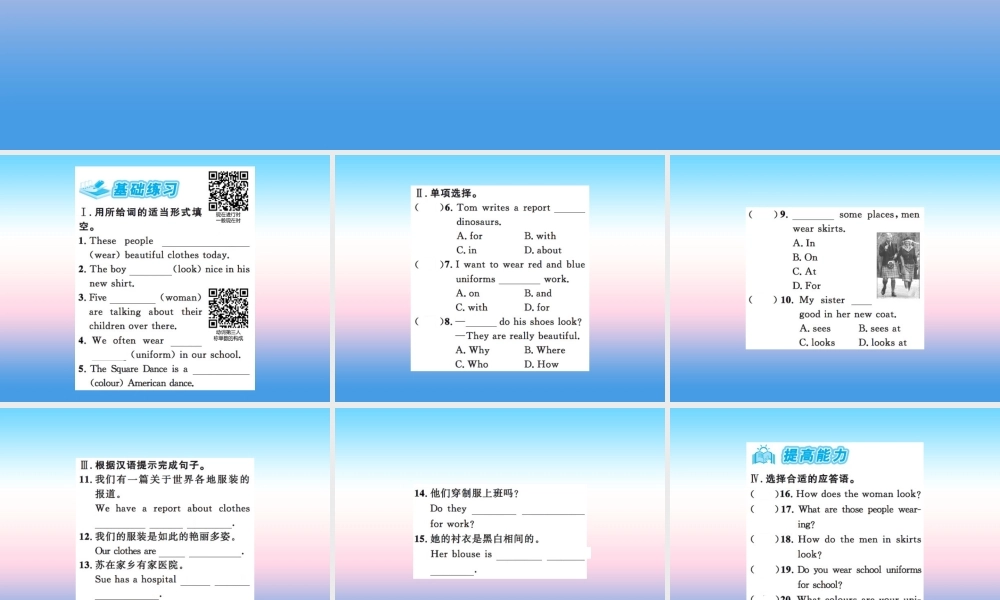
Task: Select option 'C. At' in question 9
Action: [x=804, y=271]
